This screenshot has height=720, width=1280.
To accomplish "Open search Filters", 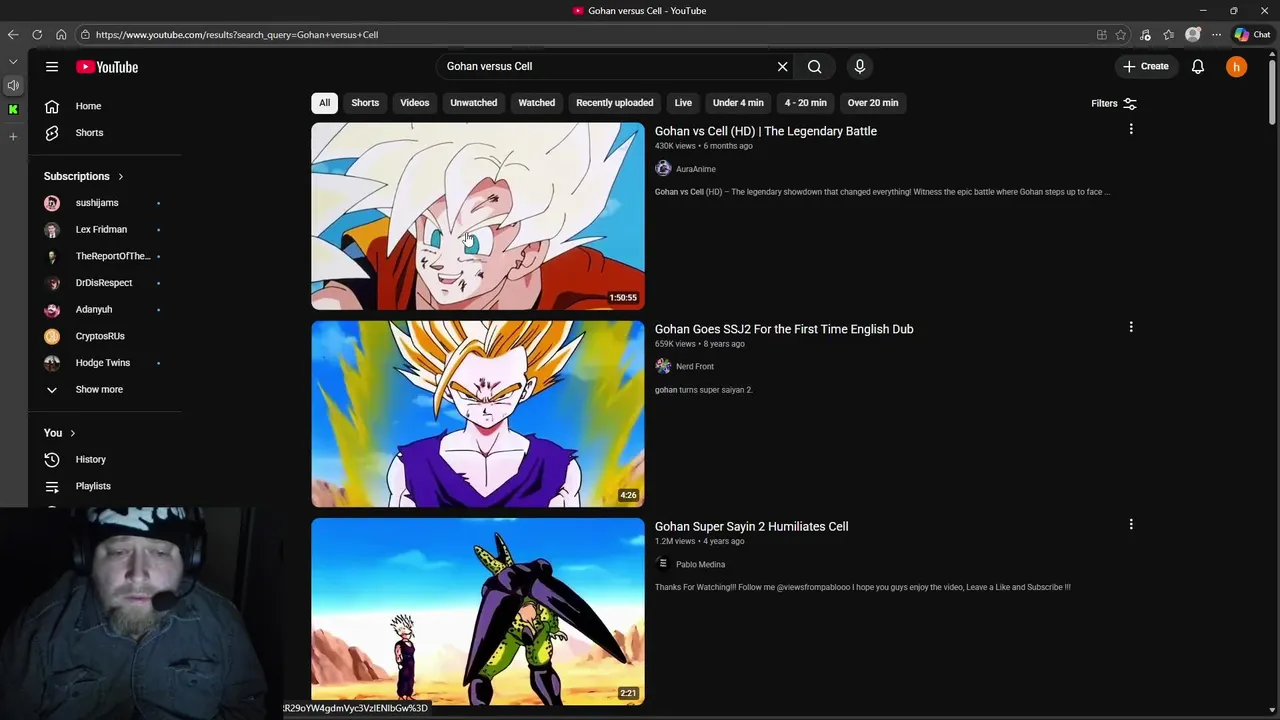I will [1113, 103].
